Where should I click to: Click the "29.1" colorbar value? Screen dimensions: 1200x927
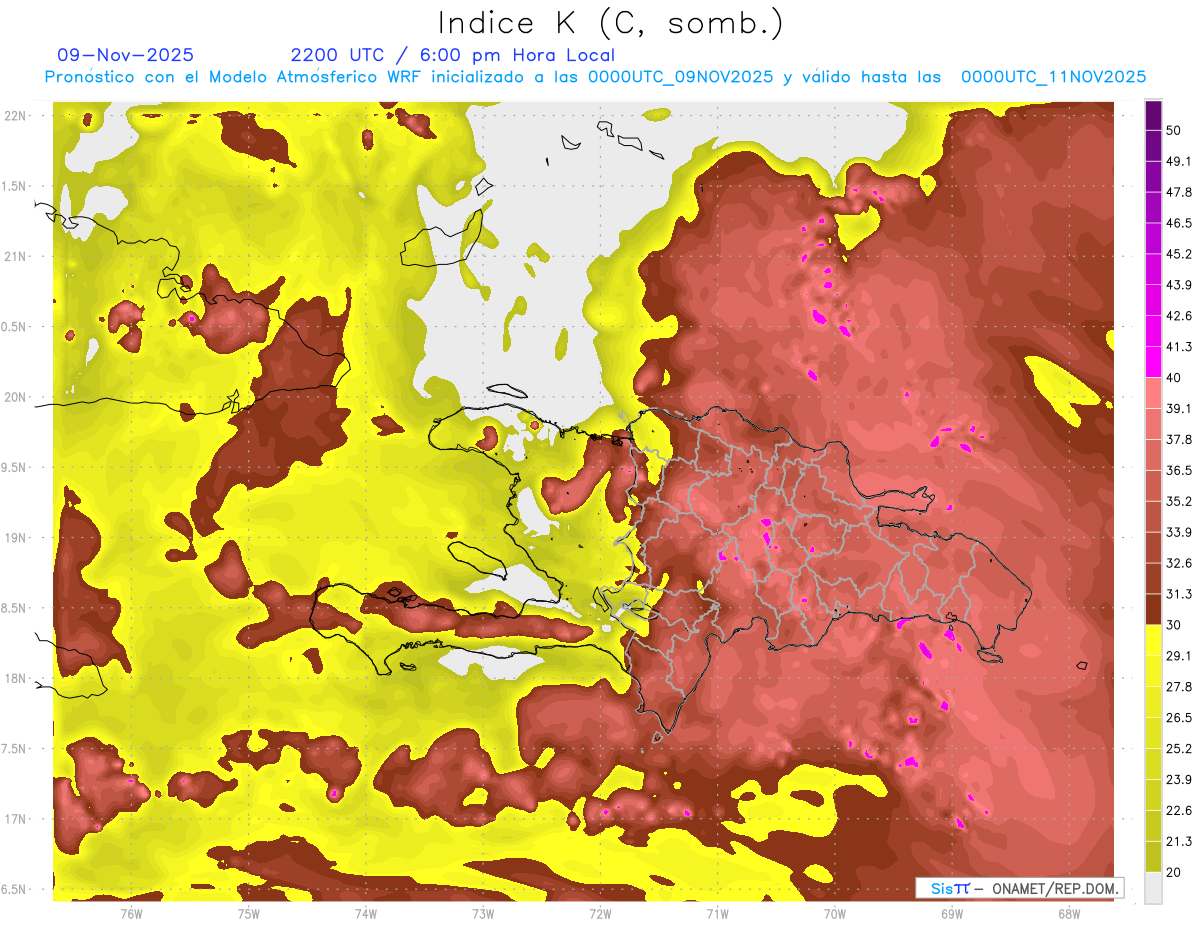(1179, 656)
